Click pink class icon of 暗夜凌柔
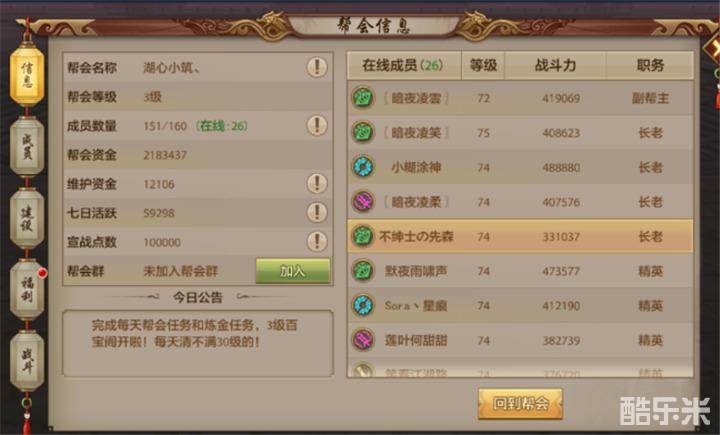The height and width of the screenshot is (435, 720). click(363, 202)
